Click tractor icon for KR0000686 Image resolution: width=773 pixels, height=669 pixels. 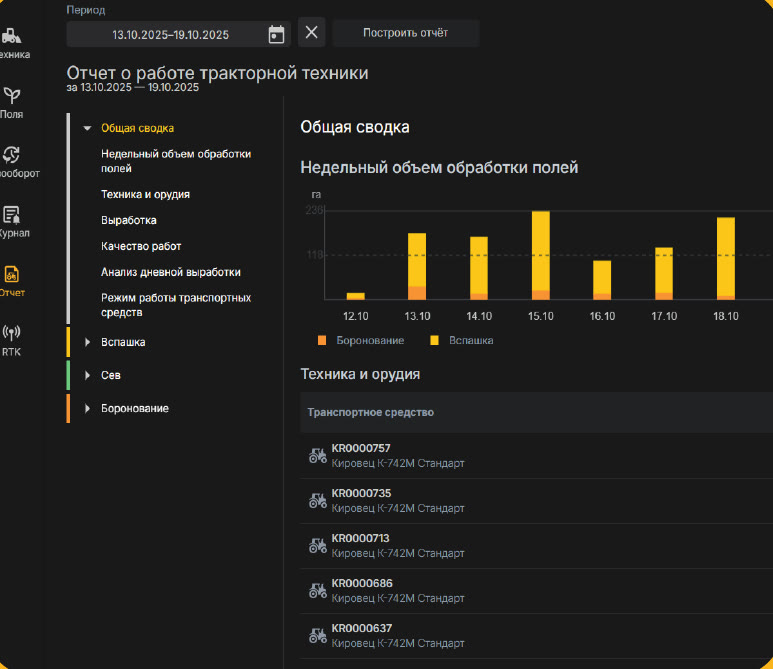[317, 591]
